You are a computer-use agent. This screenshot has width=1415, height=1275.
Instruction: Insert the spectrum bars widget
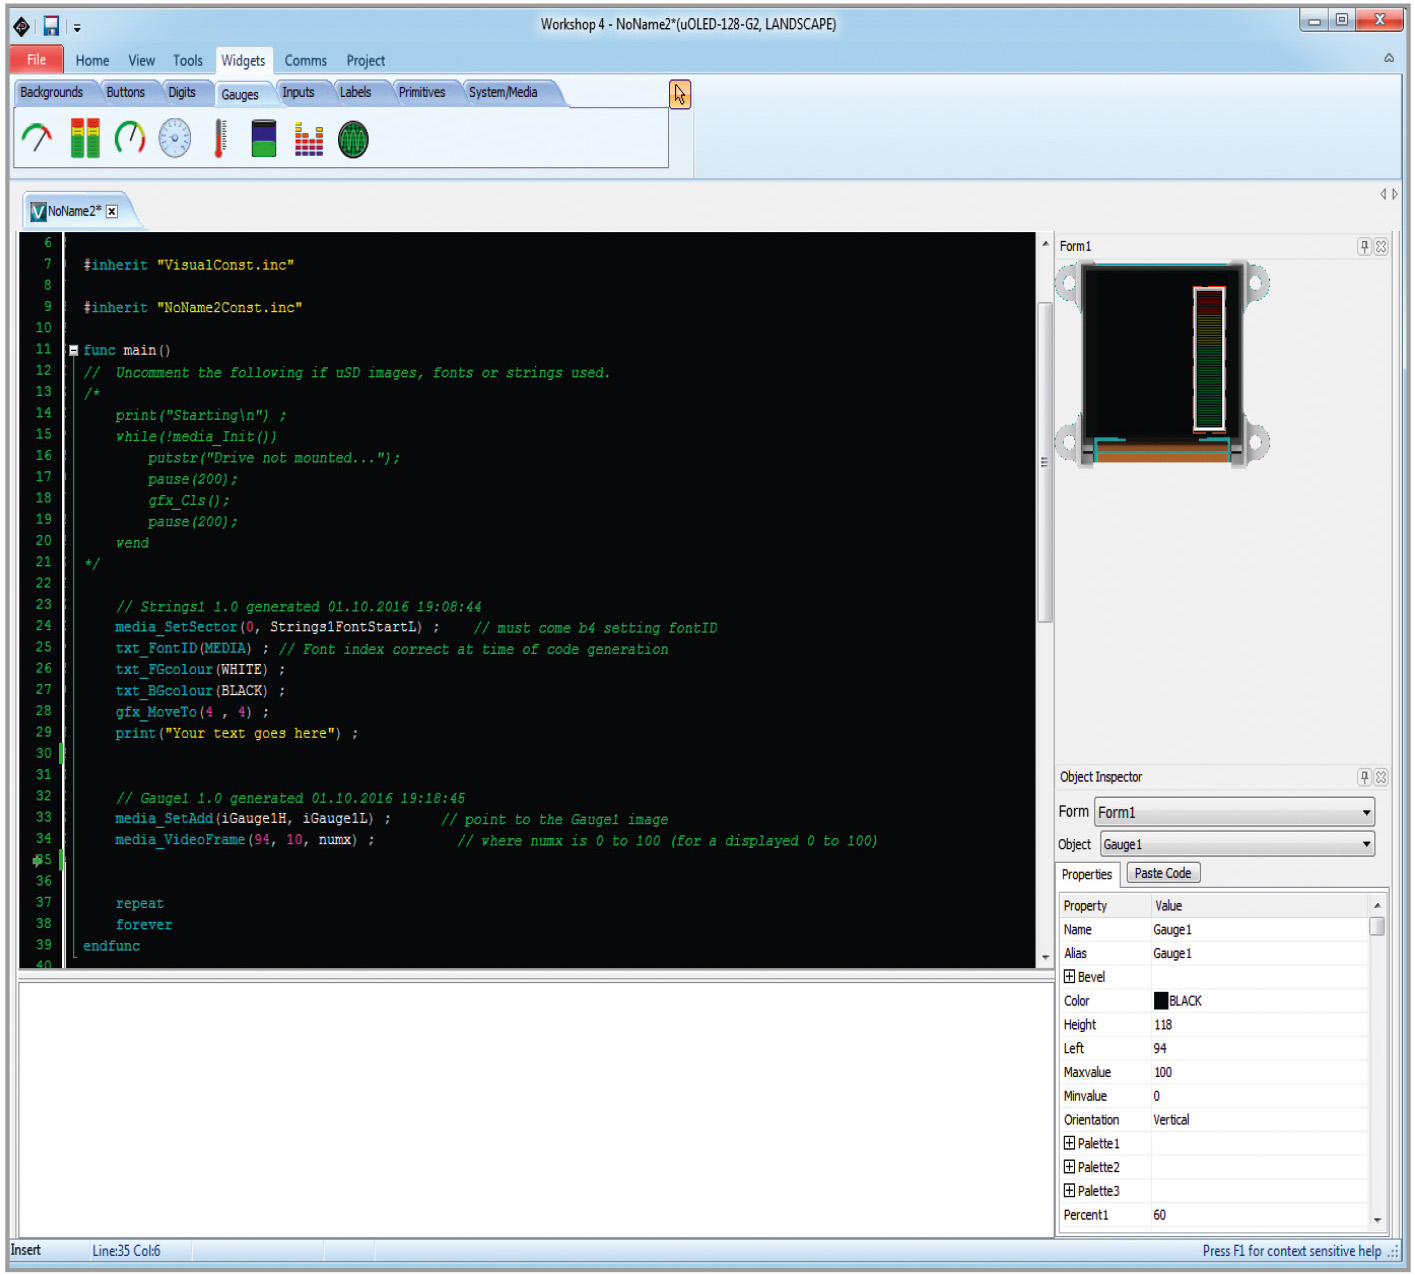(x=309, y=139)
